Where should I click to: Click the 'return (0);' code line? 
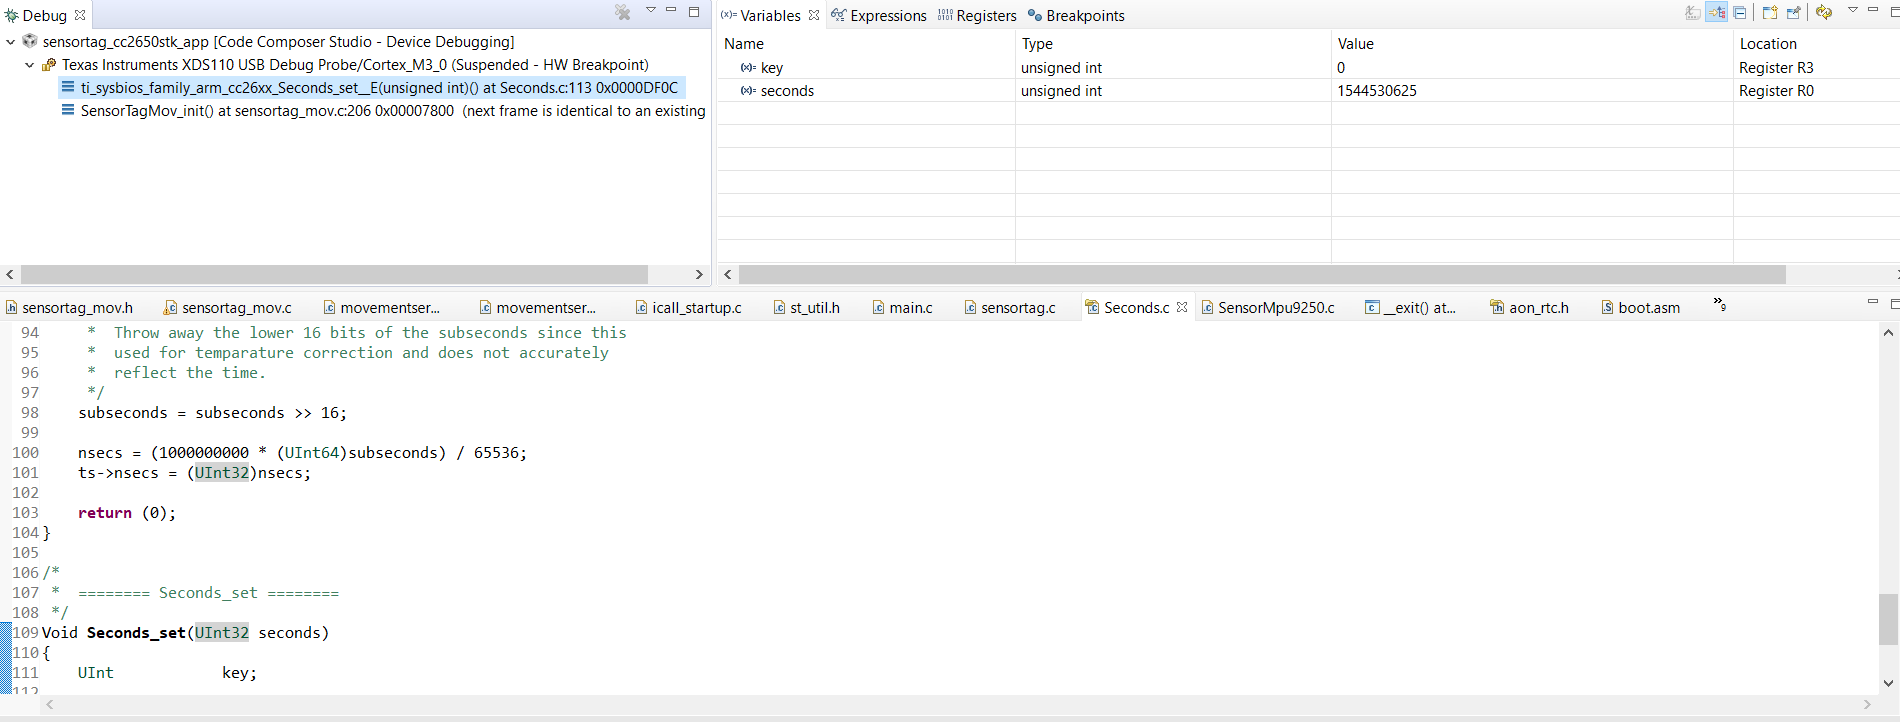click(127, 512)
